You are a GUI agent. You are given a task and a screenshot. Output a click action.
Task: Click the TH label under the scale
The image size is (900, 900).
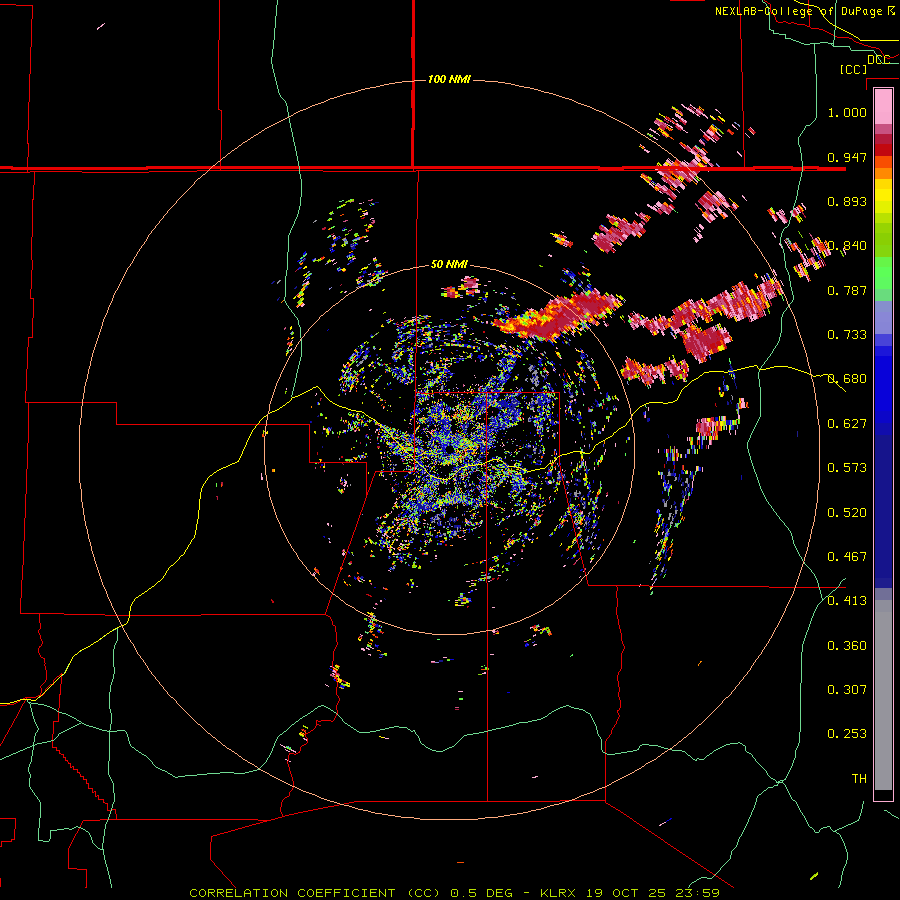(859, 779)
